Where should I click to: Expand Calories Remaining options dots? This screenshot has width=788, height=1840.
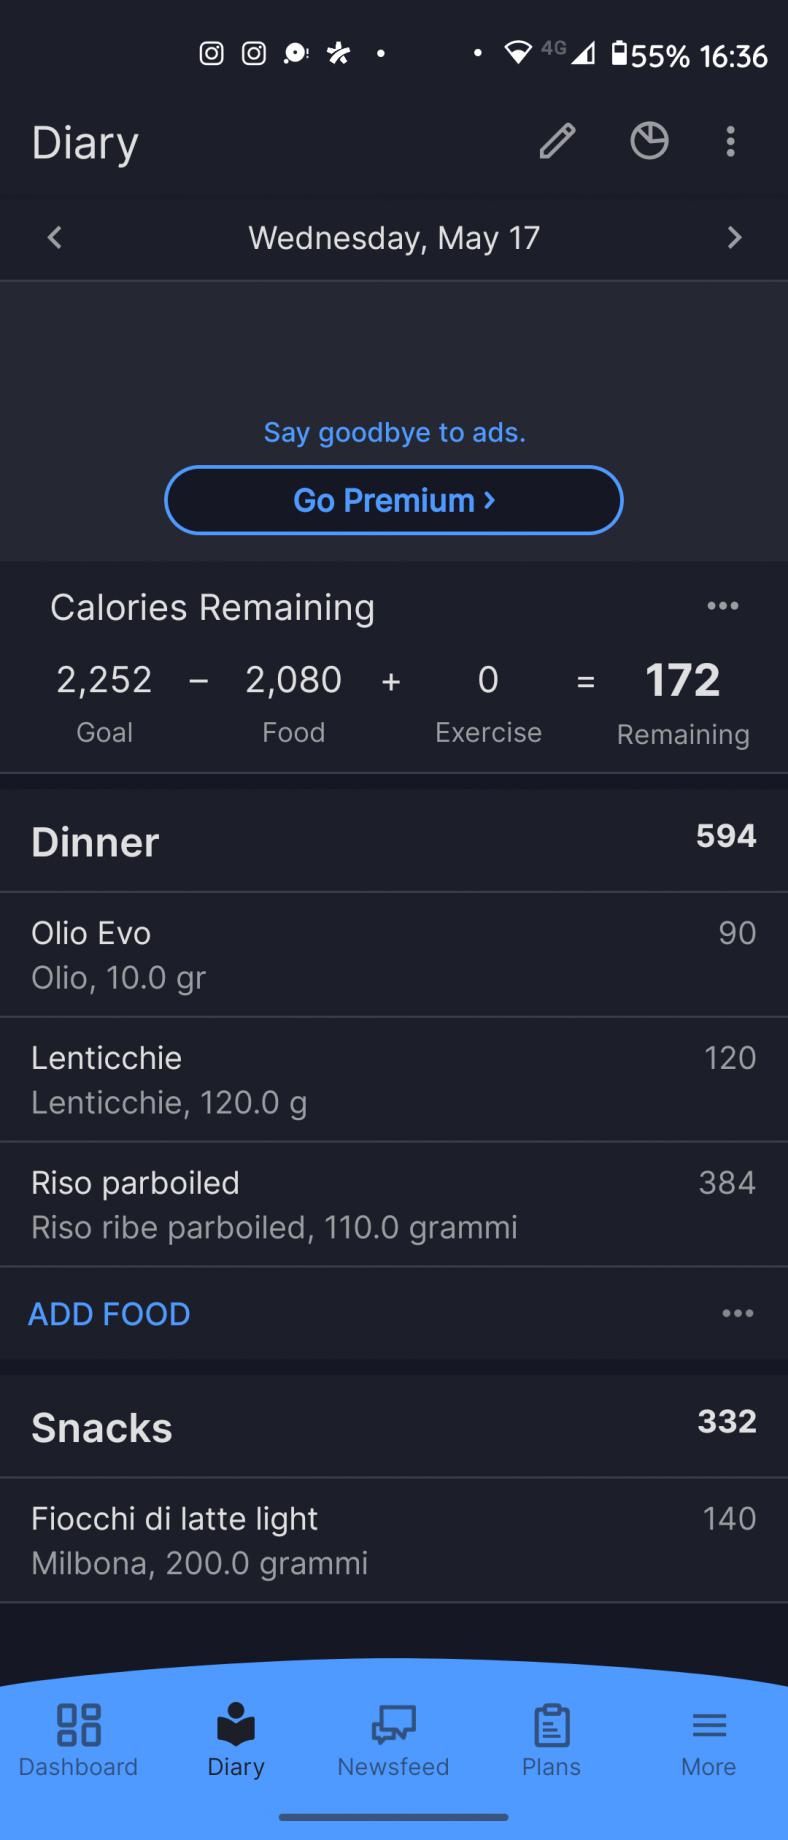tap(722, 606)
